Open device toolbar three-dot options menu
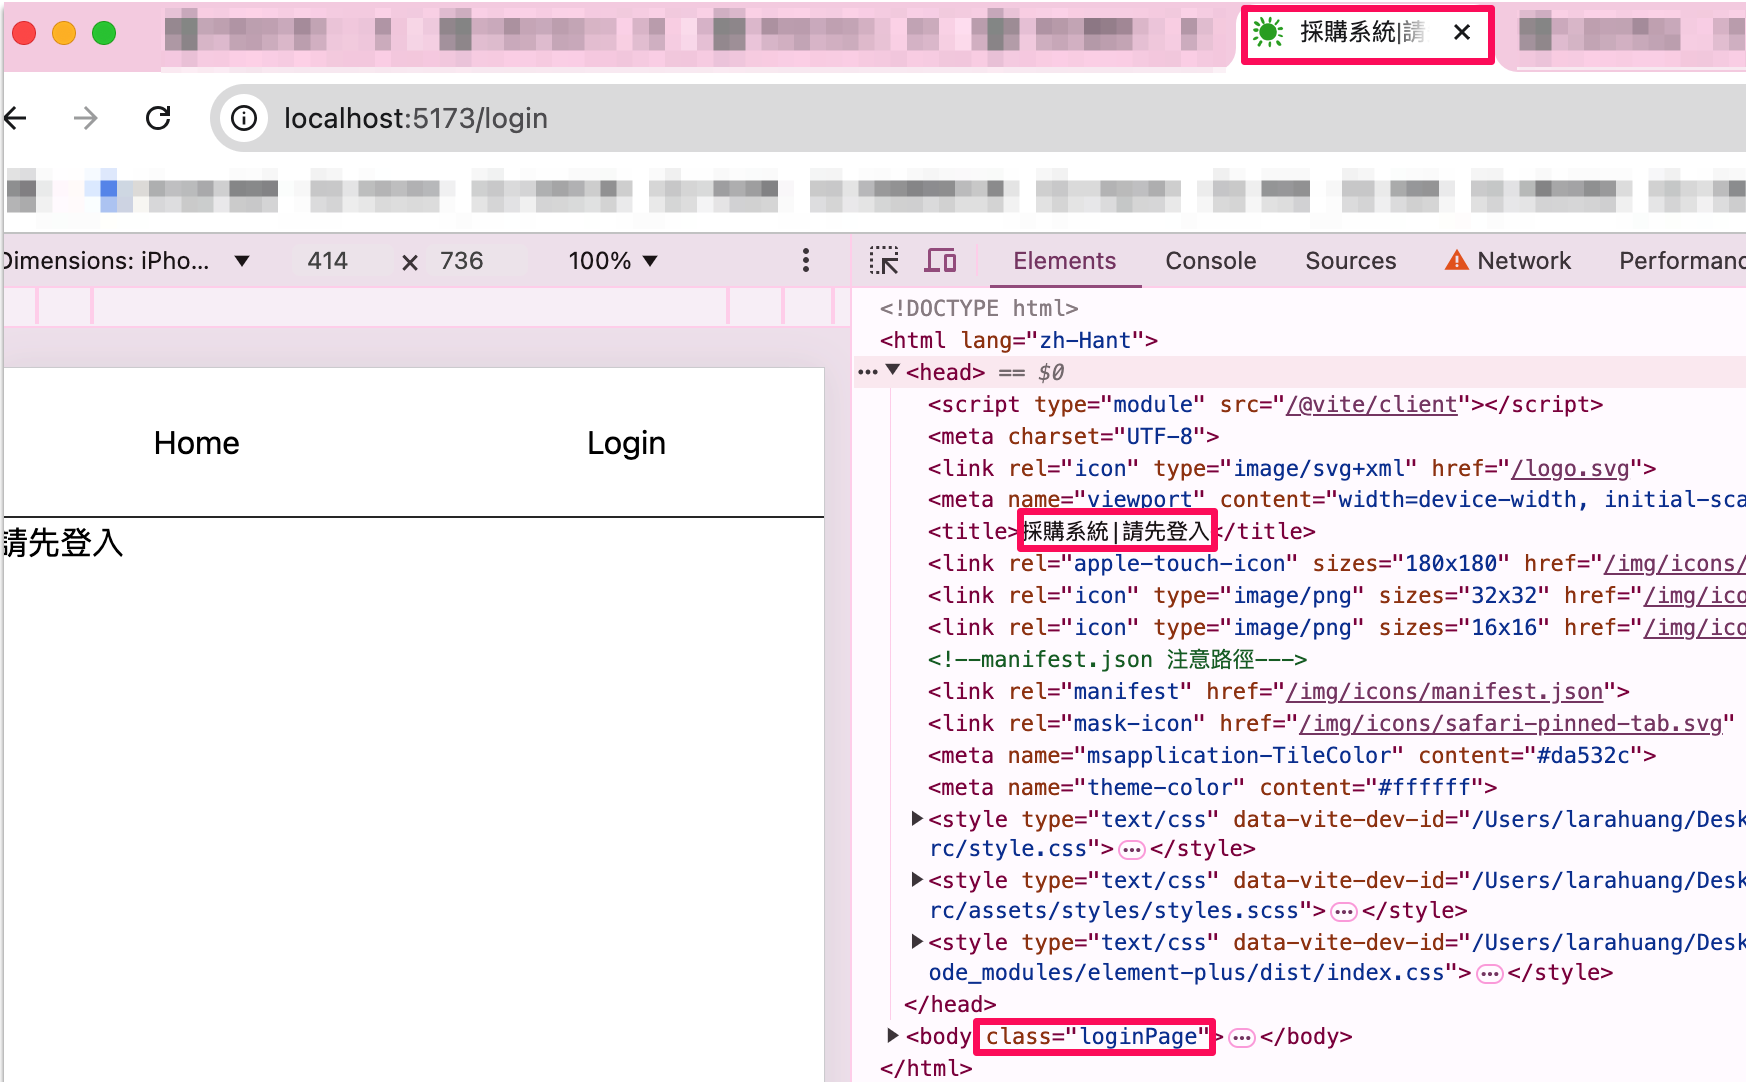The width and height of the screenshot is (1746, 1082). [805, 261]
